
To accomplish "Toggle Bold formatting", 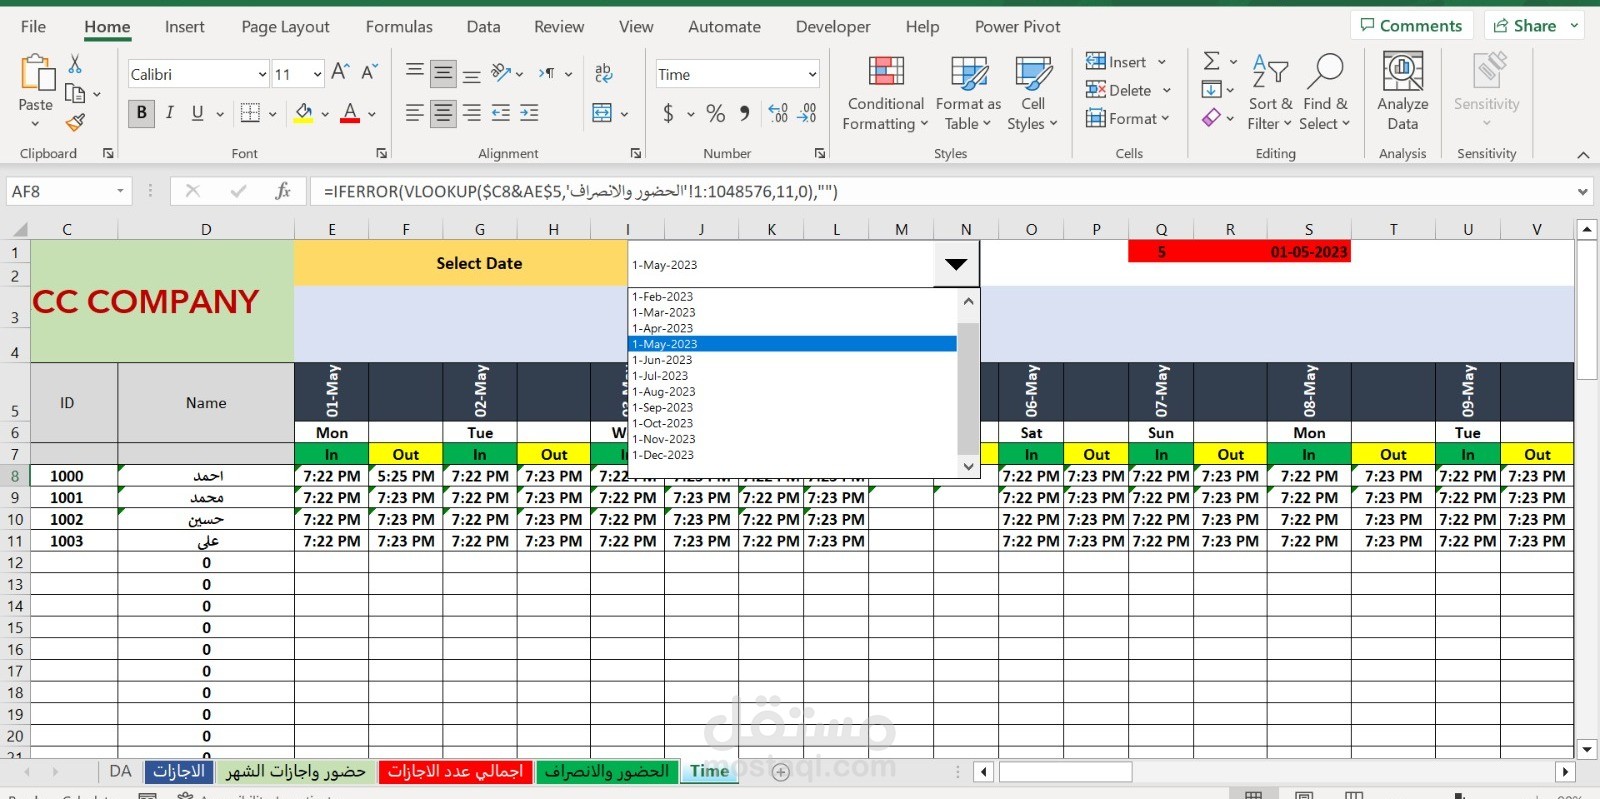I will pos(141,113).
